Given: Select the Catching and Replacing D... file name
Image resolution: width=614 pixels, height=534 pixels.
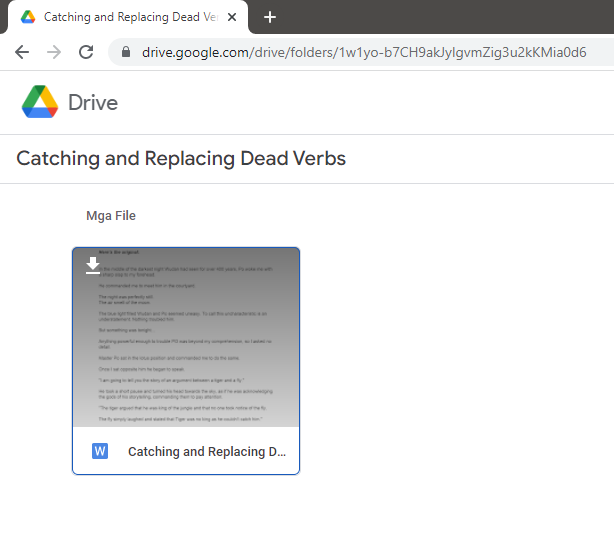Looking at the screenshot, I should 207,452.
